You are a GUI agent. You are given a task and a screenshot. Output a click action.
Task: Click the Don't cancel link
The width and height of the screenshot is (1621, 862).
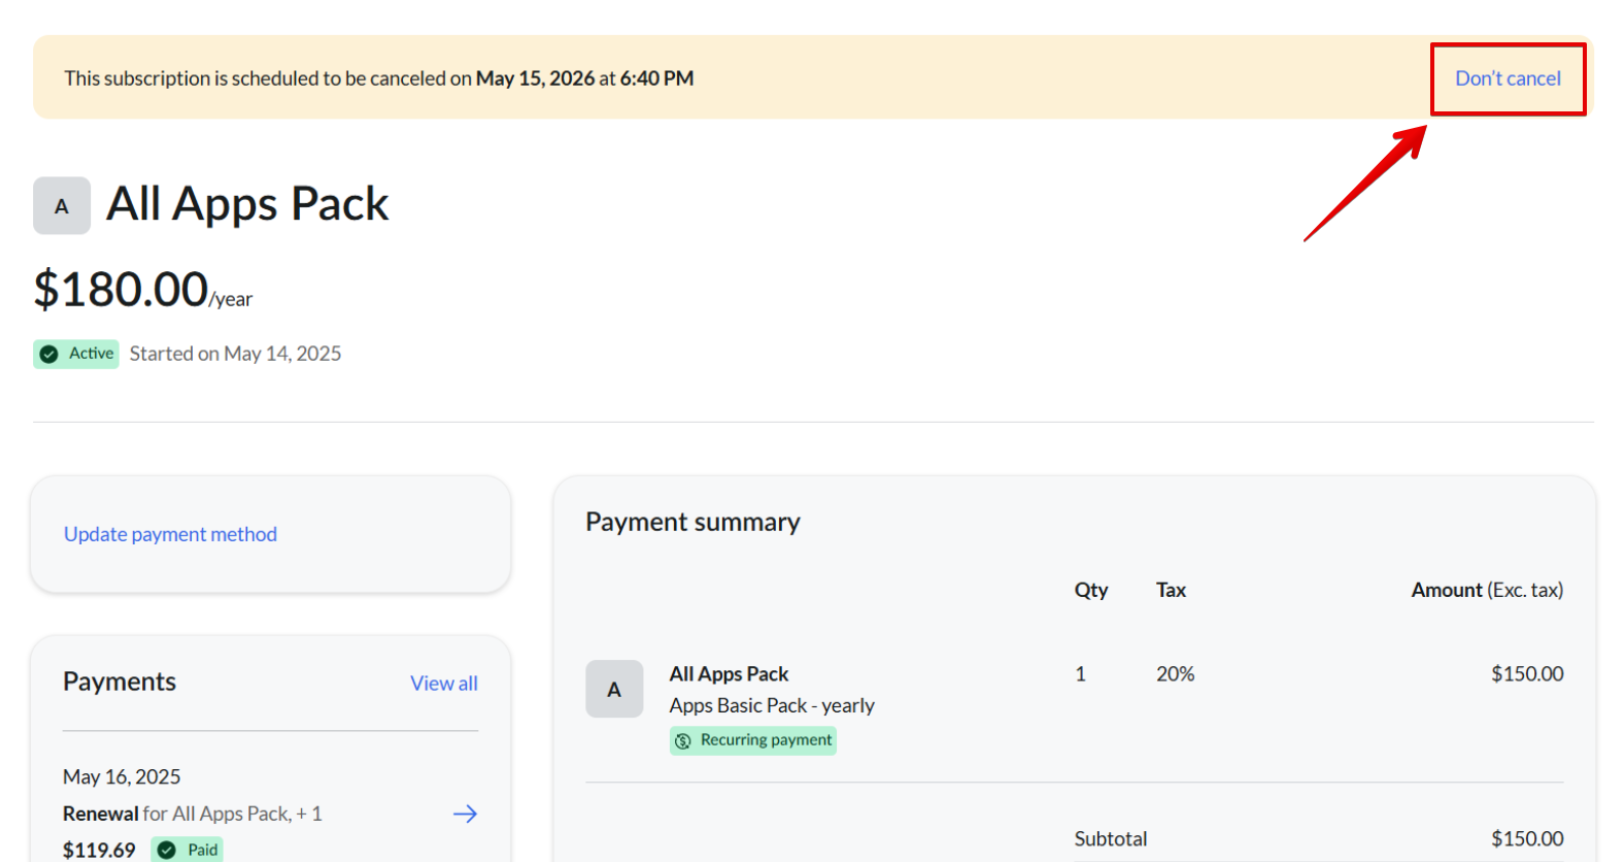pos(1507,78)
